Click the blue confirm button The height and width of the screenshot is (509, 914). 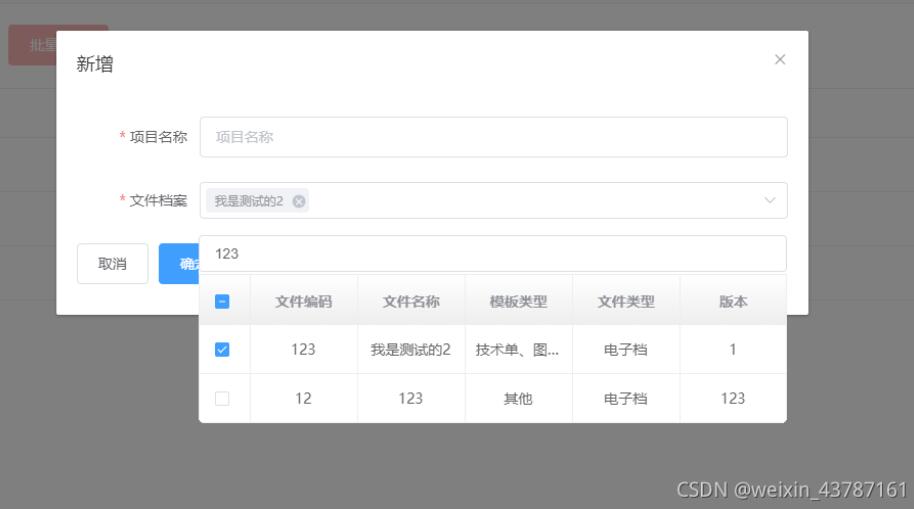point(179,264)
